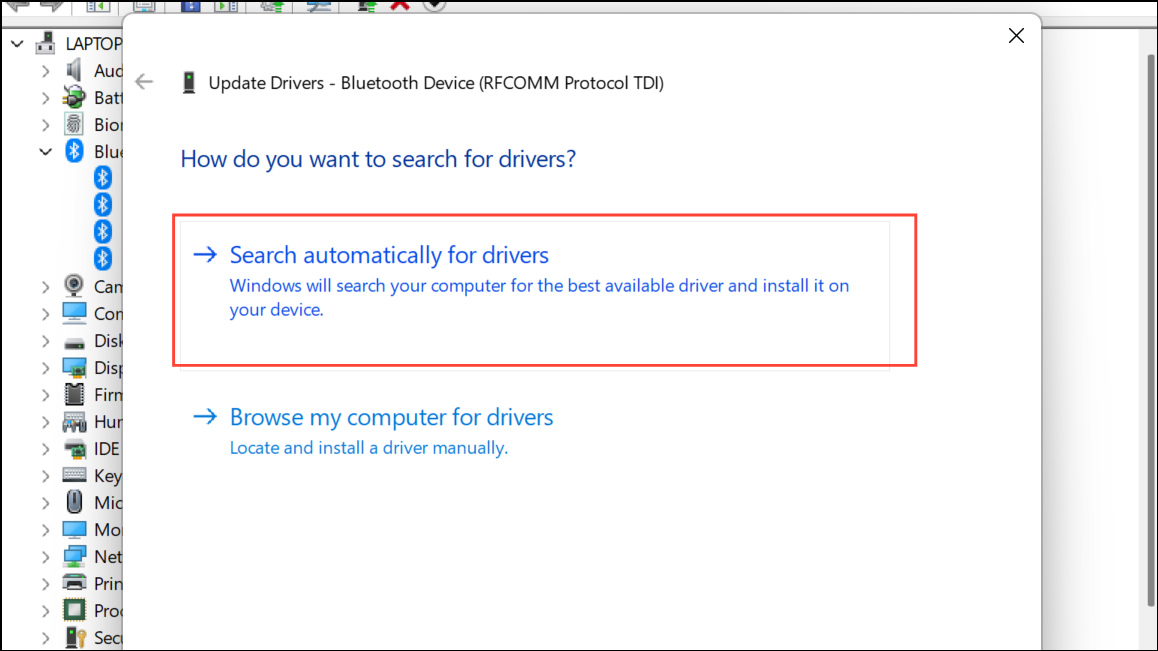Select the Disk drives entry in the tree
The height and width of the screenshot is (651, 1158).
click(x=75, y=340)
